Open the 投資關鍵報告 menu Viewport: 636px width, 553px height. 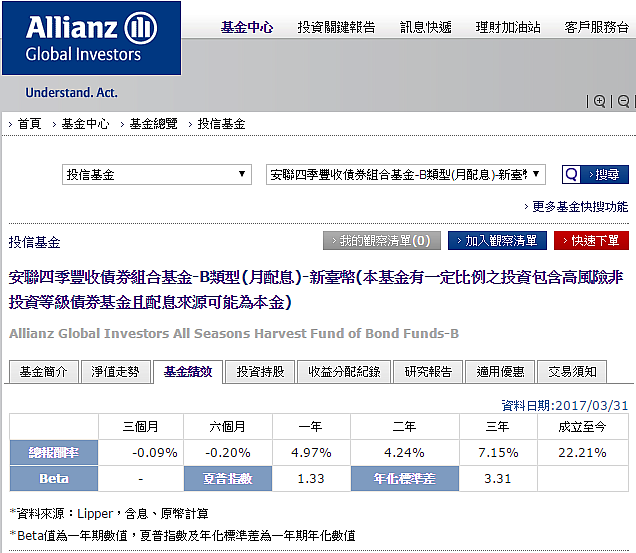pos(336,27)
